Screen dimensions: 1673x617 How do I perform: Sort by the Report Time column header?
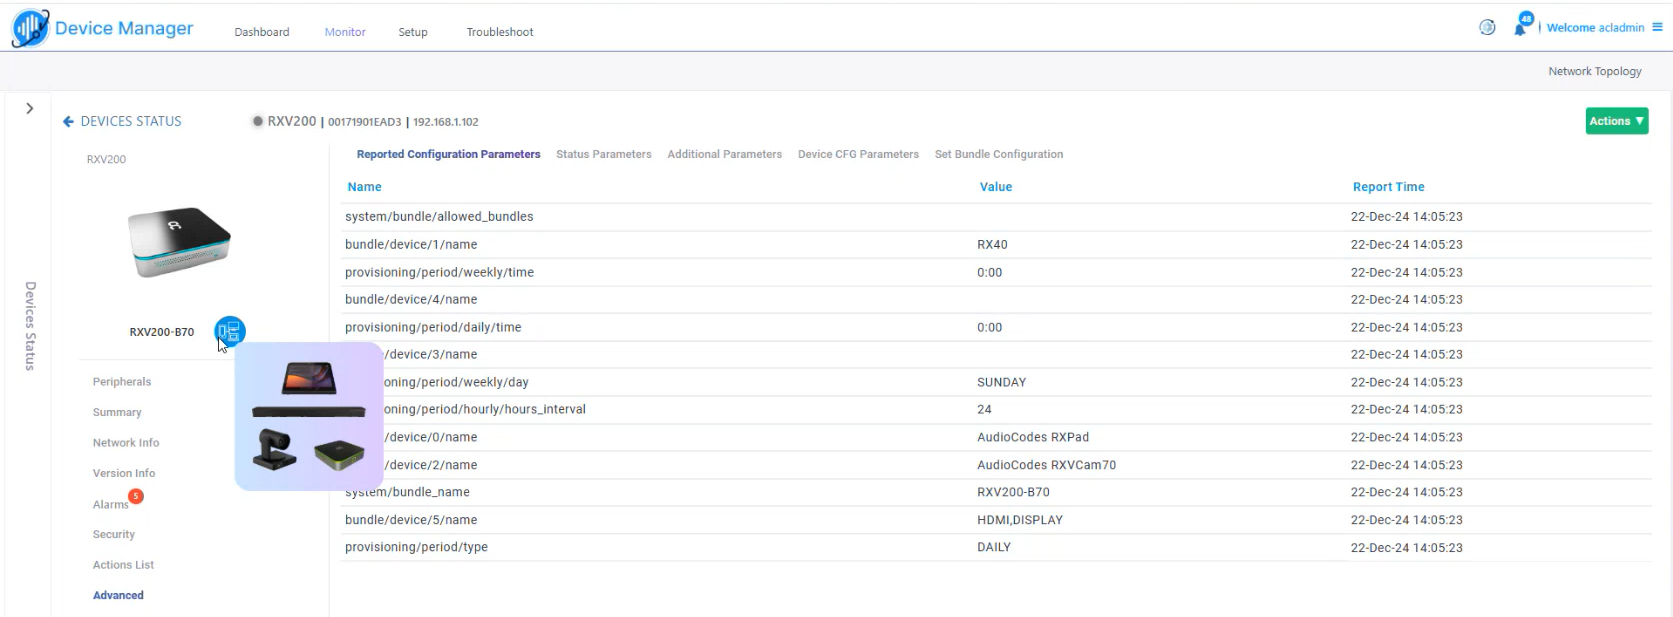pyautogui.click(x=1388, y=187)
